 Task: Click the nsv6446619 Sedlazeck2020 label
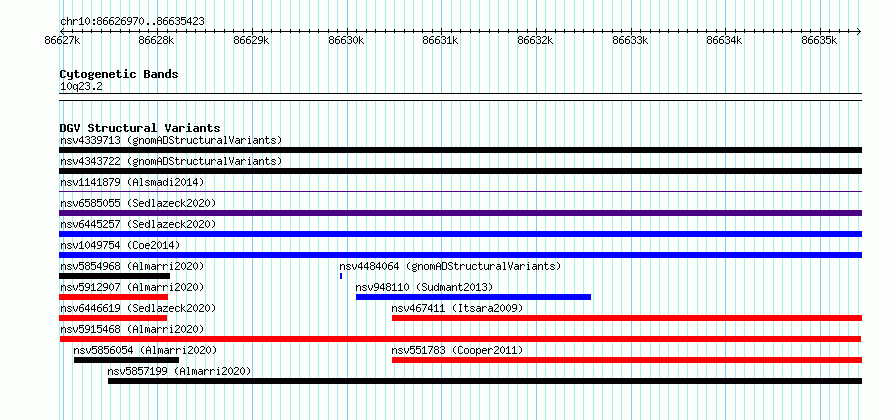pyautogui.click(x=138, y=308)
